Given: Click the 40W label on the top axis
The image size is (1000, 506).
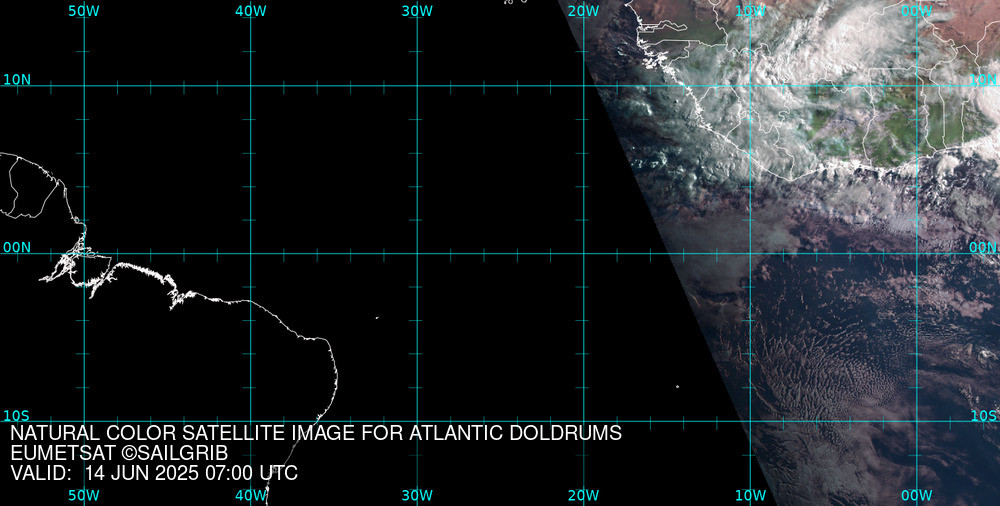Looking at the screenshot, I should pos(251,11).
